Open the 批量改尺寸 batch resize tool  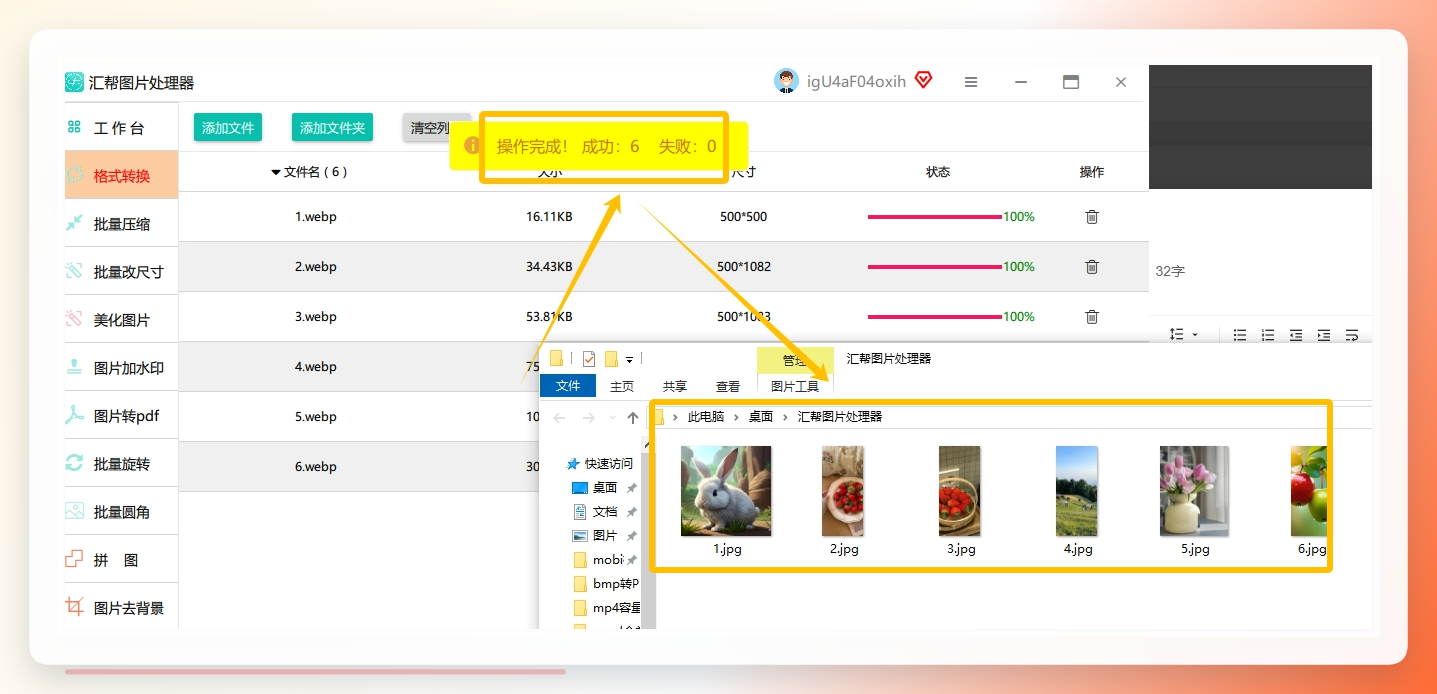click(x=121, y=272)
